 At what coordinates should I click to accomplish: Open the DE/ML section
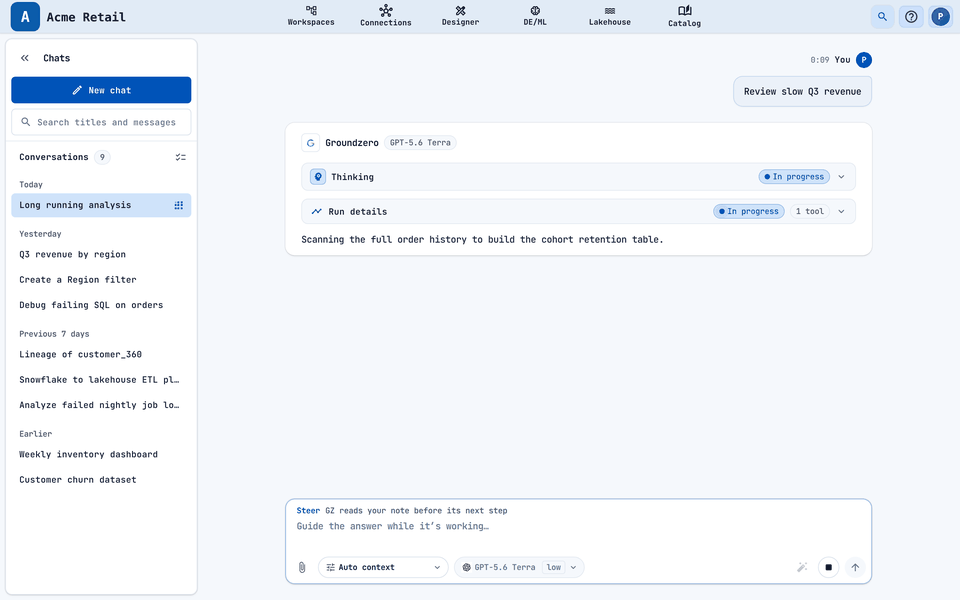click(535, 16)
